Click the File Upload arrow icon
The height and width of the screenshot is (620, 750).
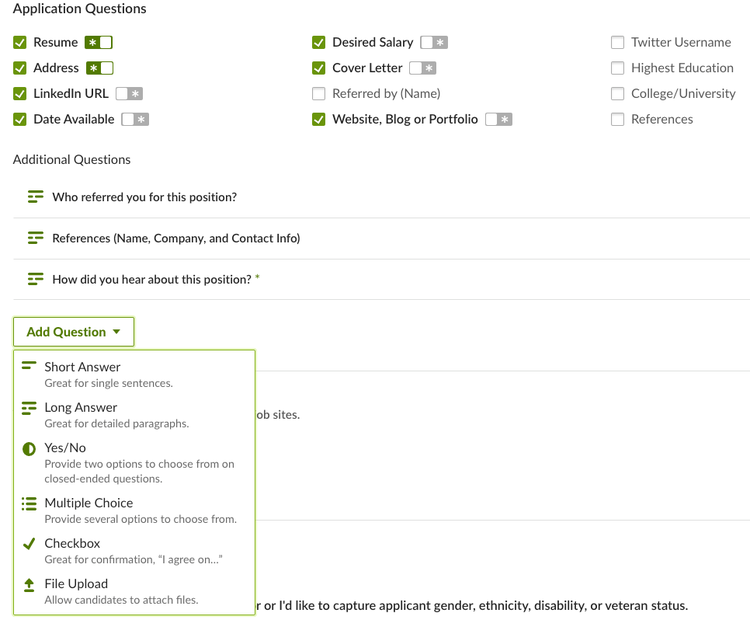(x=29, y=585)
